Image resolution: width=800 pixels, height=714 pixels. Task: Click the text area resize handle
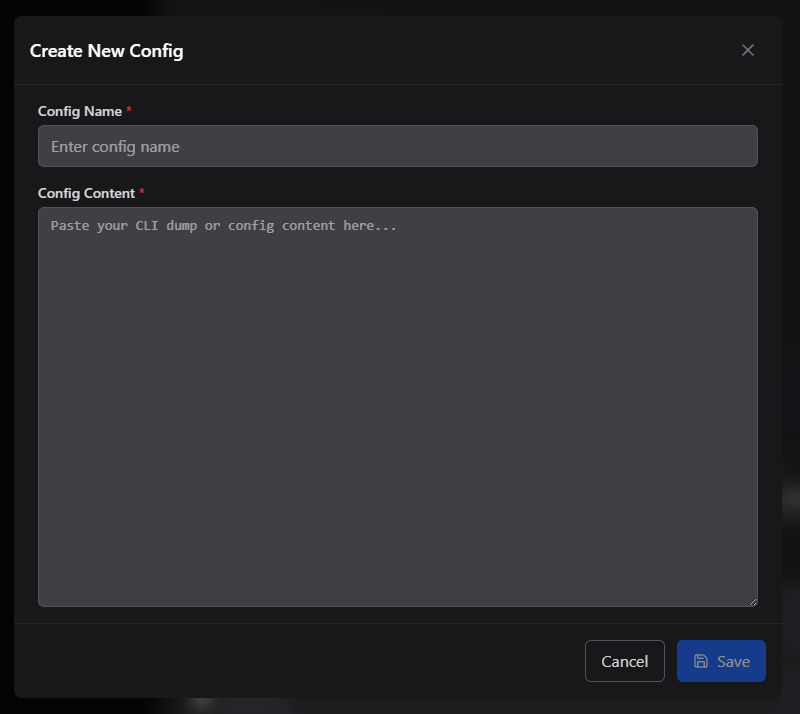(753, 602)
